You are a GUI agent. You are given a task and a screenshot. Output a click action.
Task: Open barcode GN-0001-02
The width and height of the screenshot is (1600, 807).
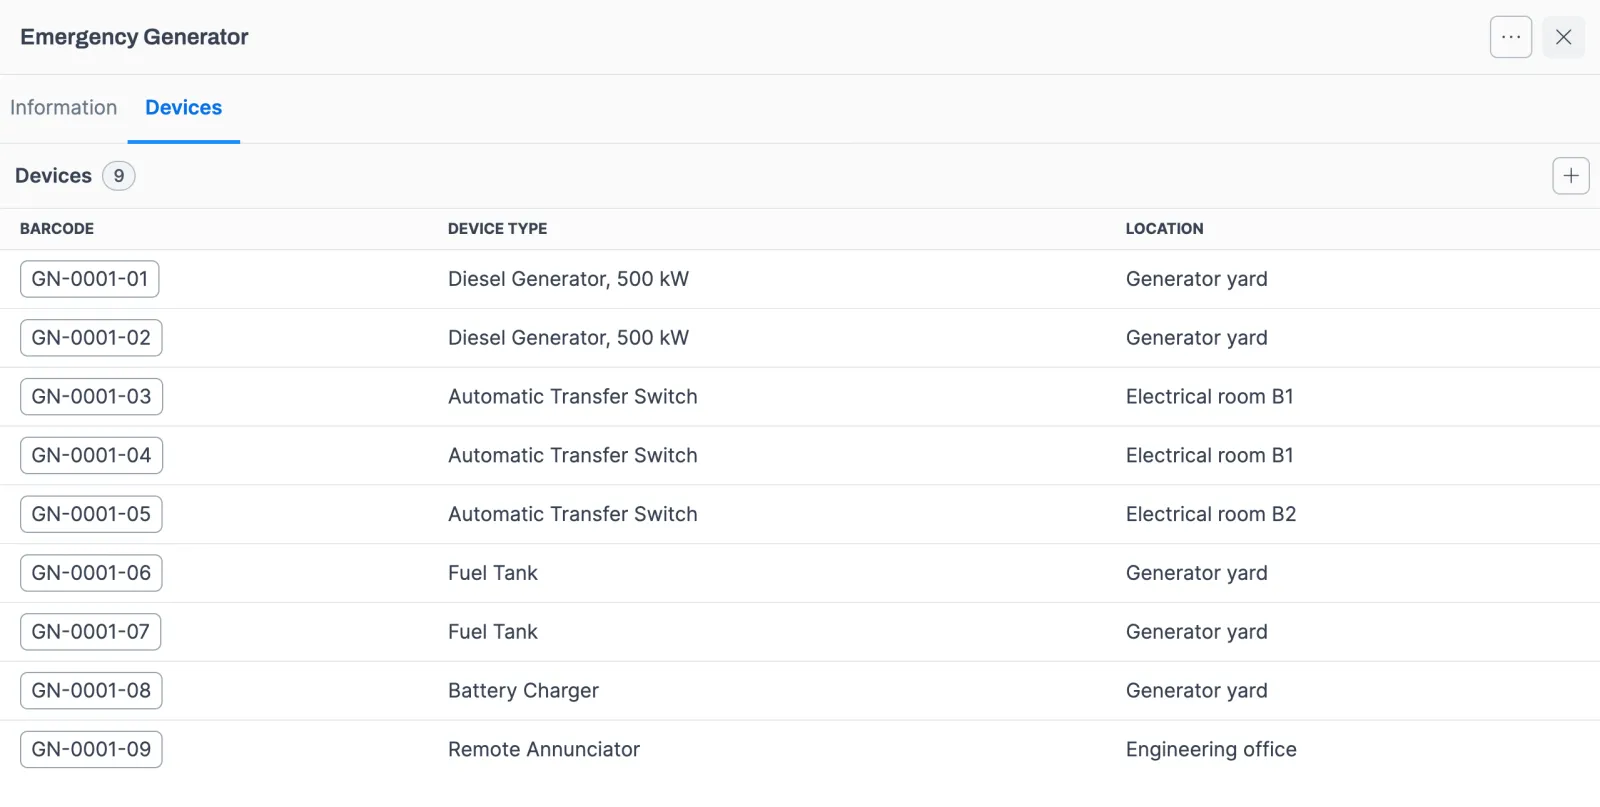point(91,338)
